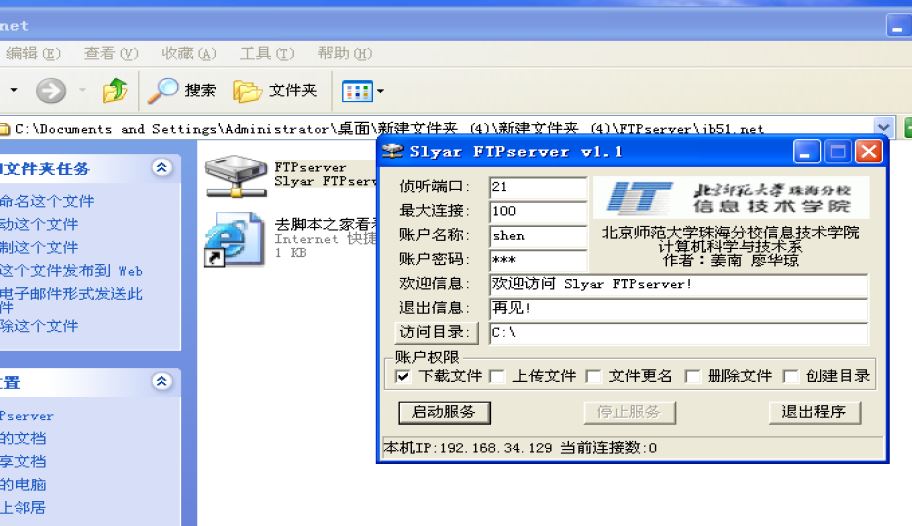Uncheck the download files permission checkbox
The width and height of the screenshot is (912, 526).
(402, 376)
